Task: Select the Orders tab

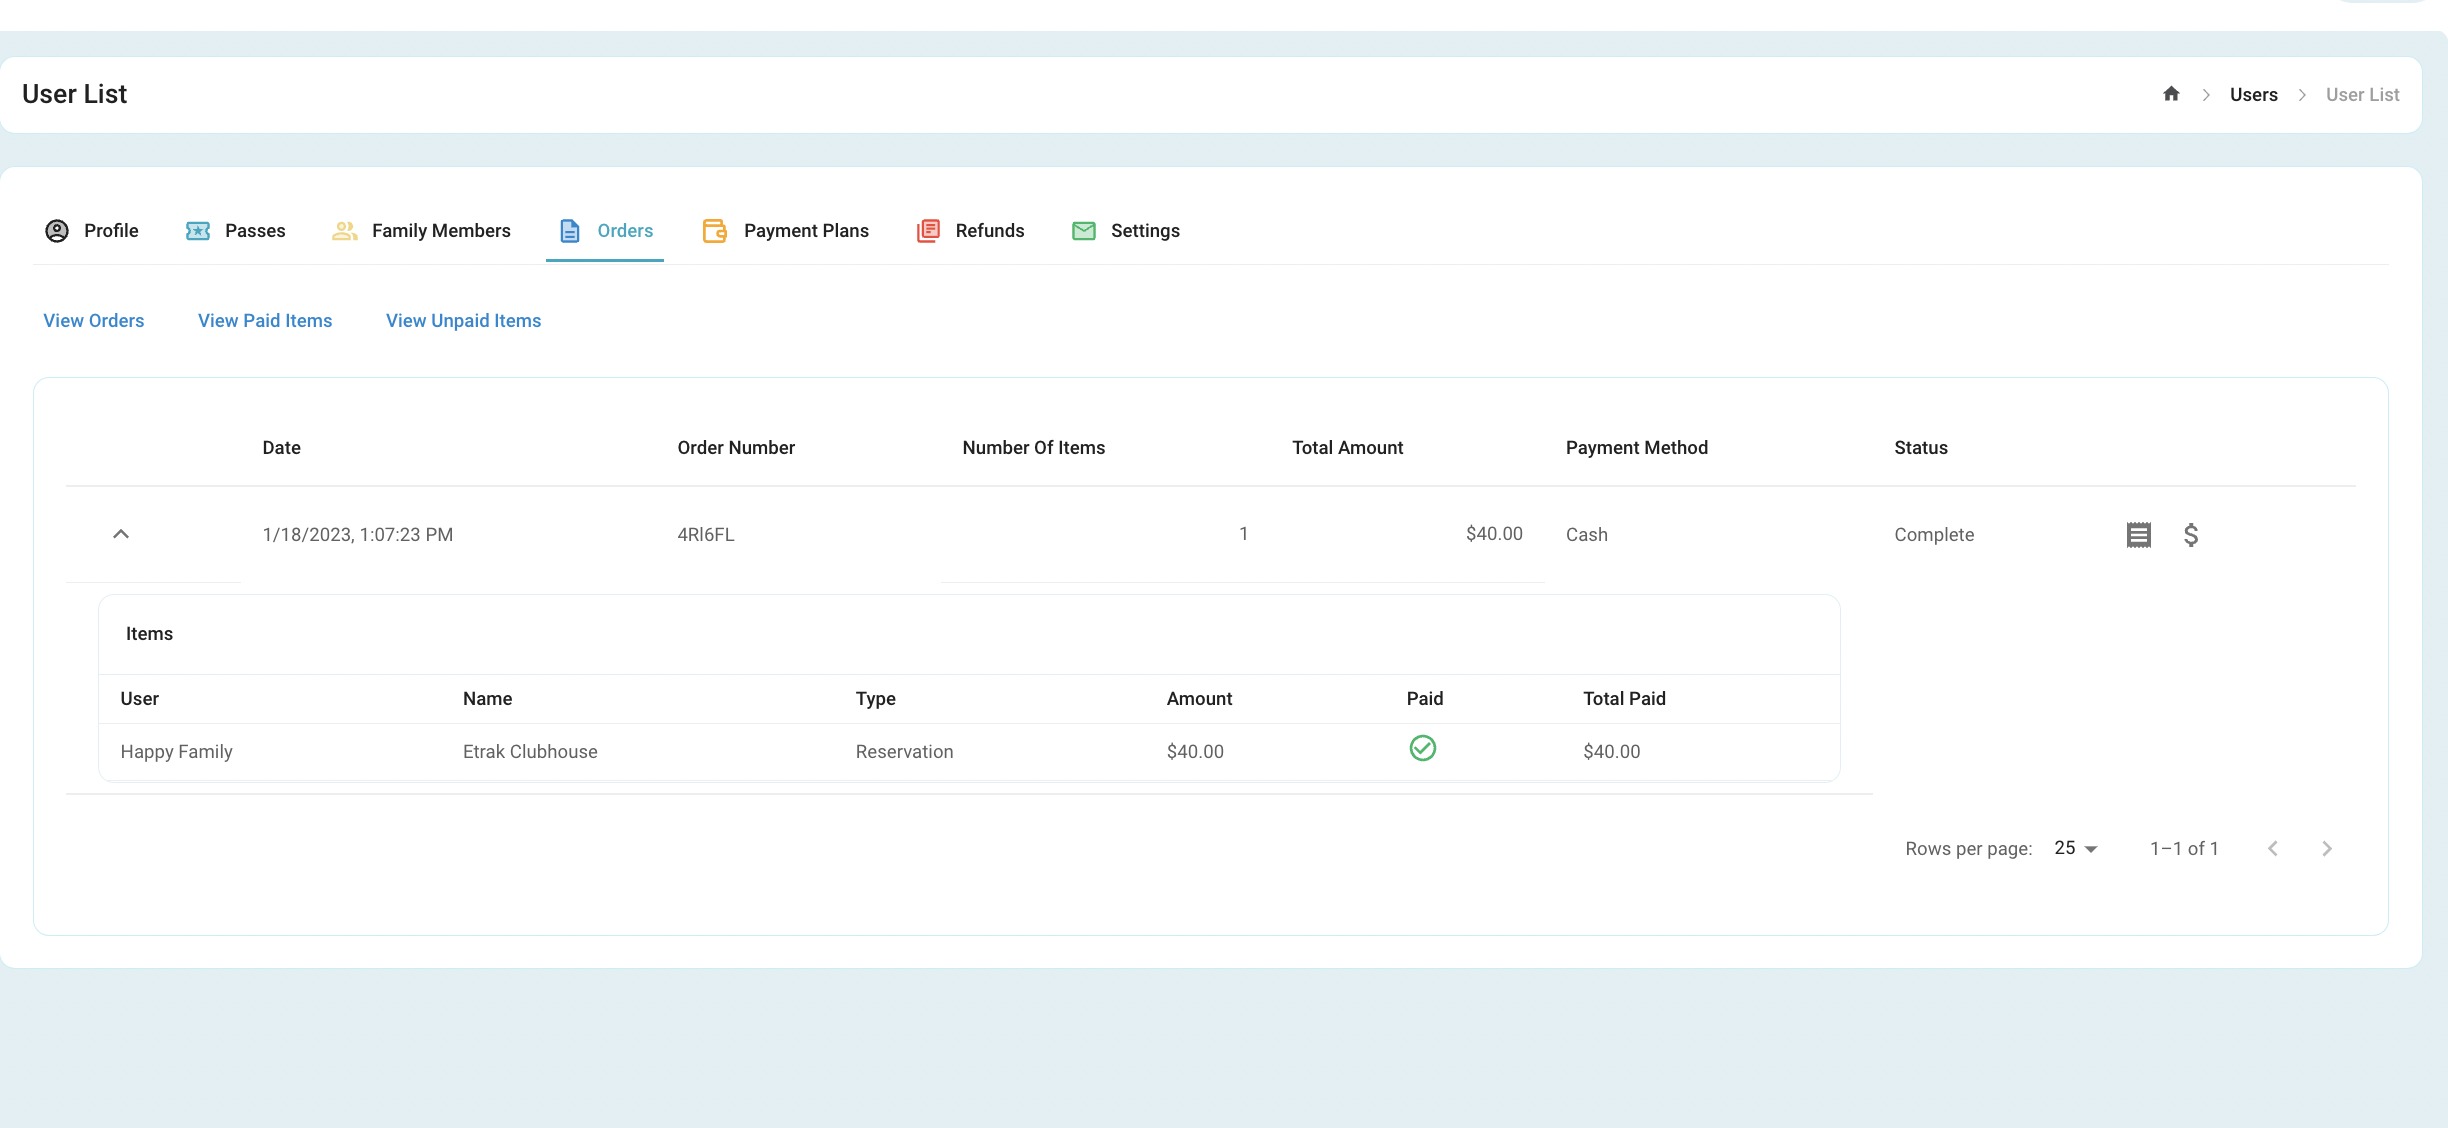Action: 605,231
